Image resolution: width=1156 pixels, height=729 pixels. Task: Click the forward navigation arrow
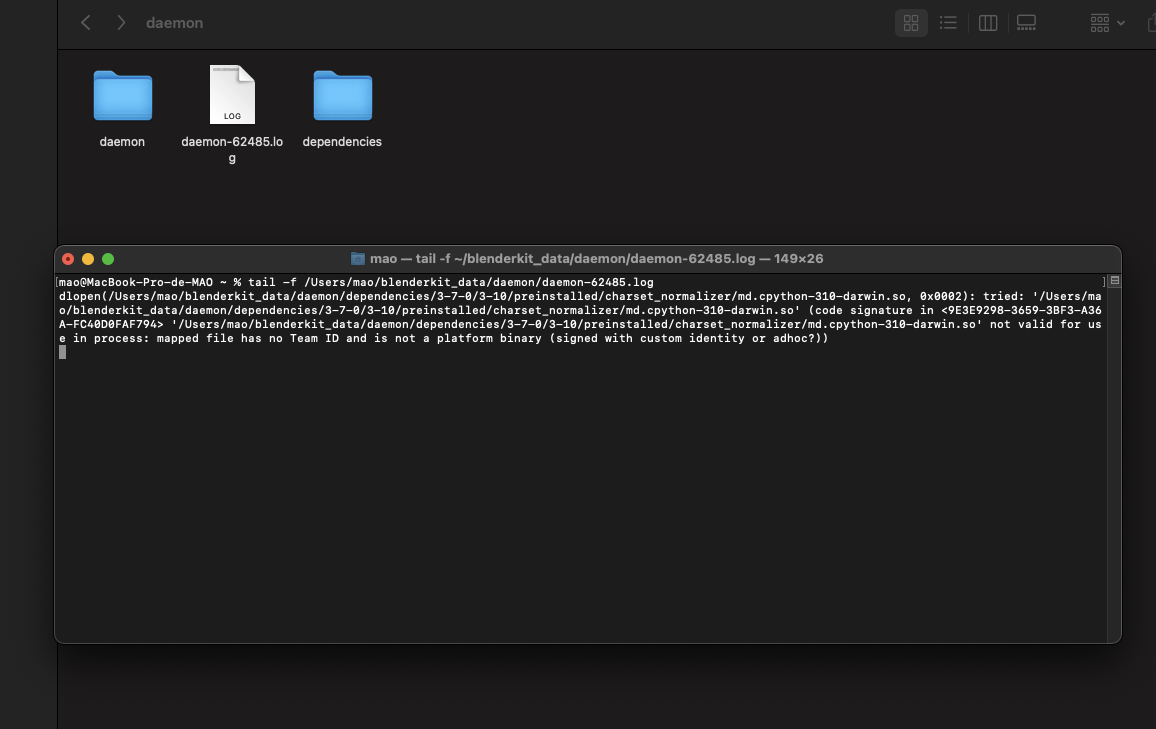119,22
